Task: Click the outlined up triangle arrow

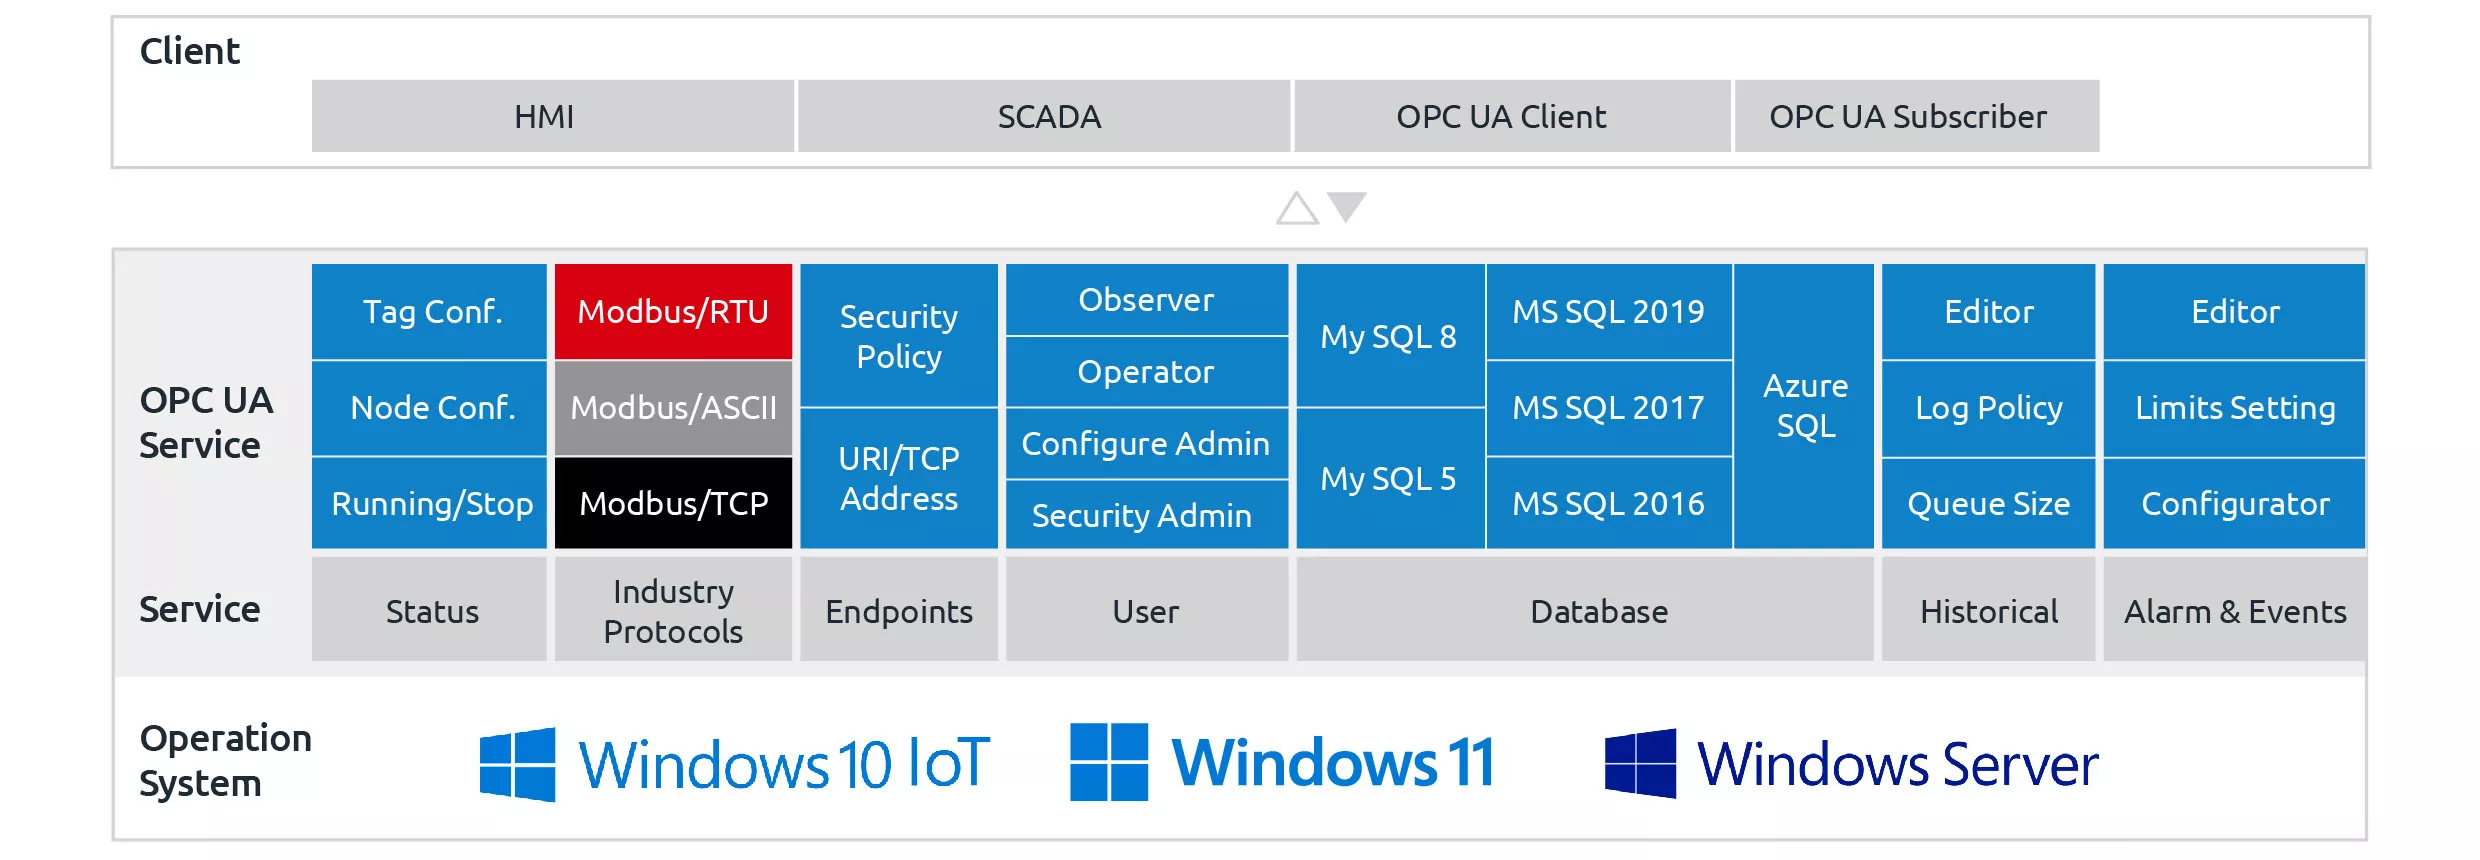Action: point(1297,209)
